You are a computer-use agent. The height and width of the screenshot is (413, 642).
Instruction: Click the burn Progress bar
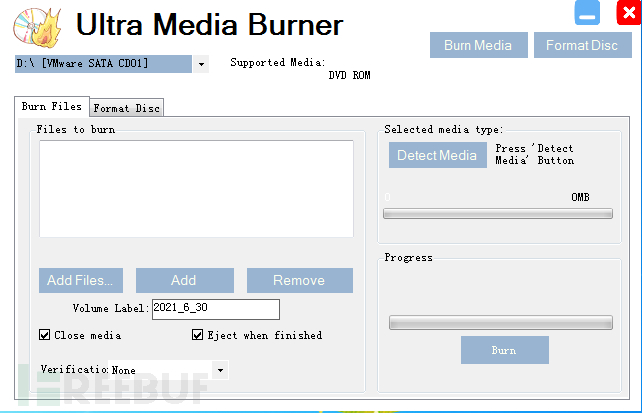point(500,322)
